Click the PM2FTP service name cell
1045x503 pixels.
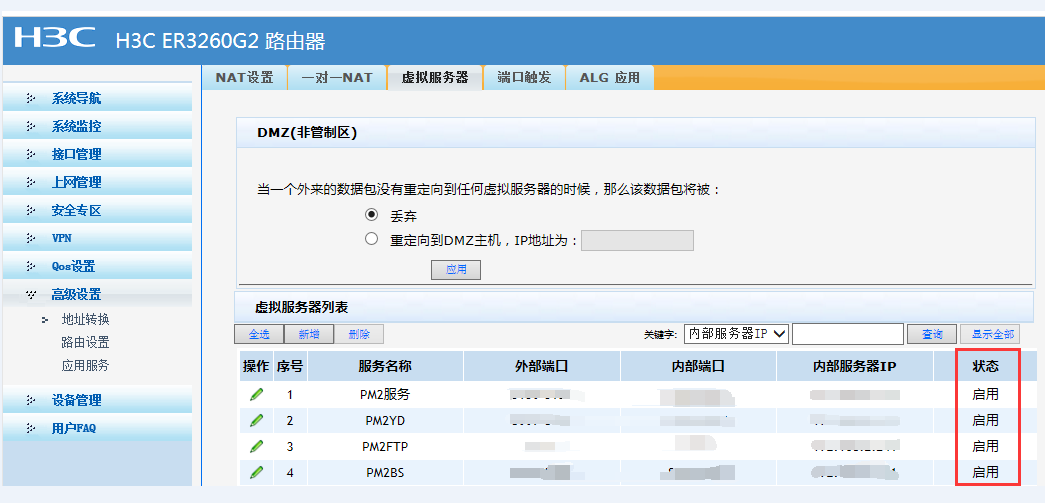pos(385,446)
